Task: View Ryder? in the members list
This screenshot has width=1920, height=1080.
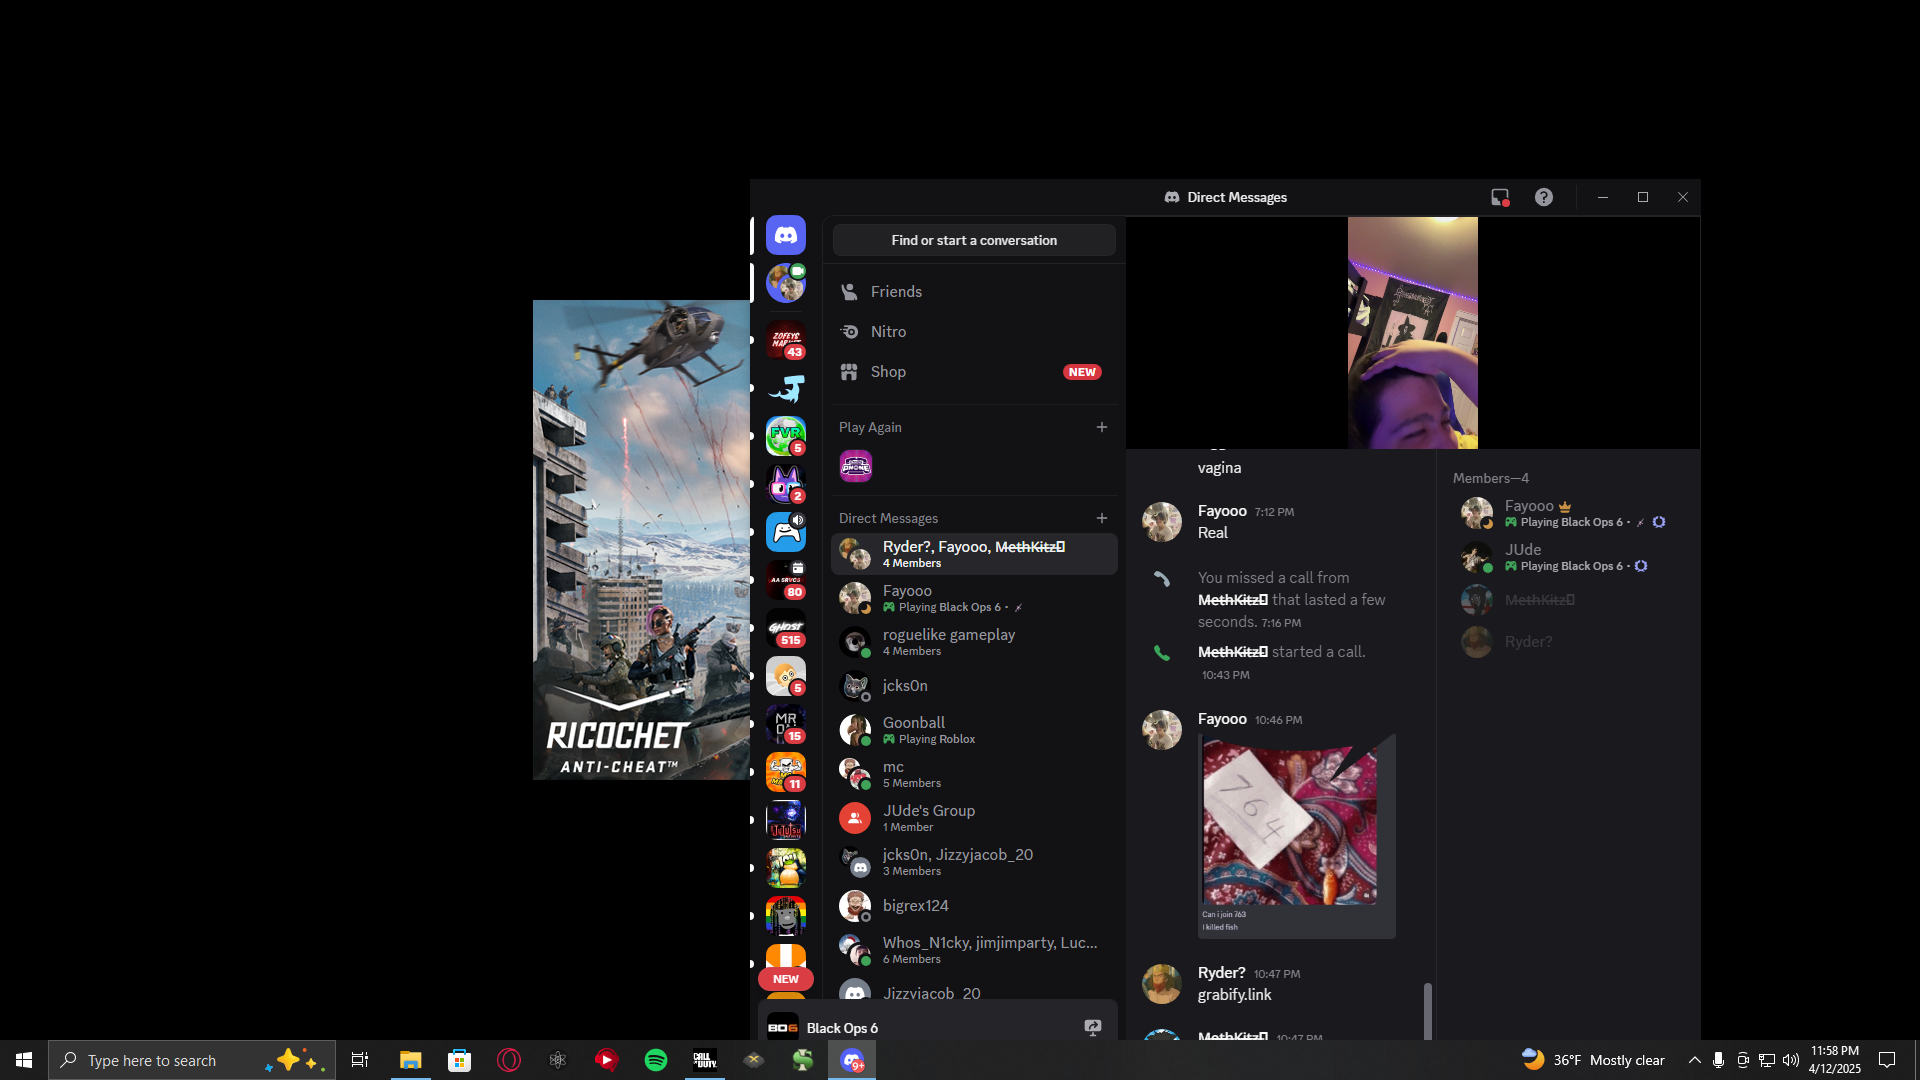Action: coord(1566,642)
